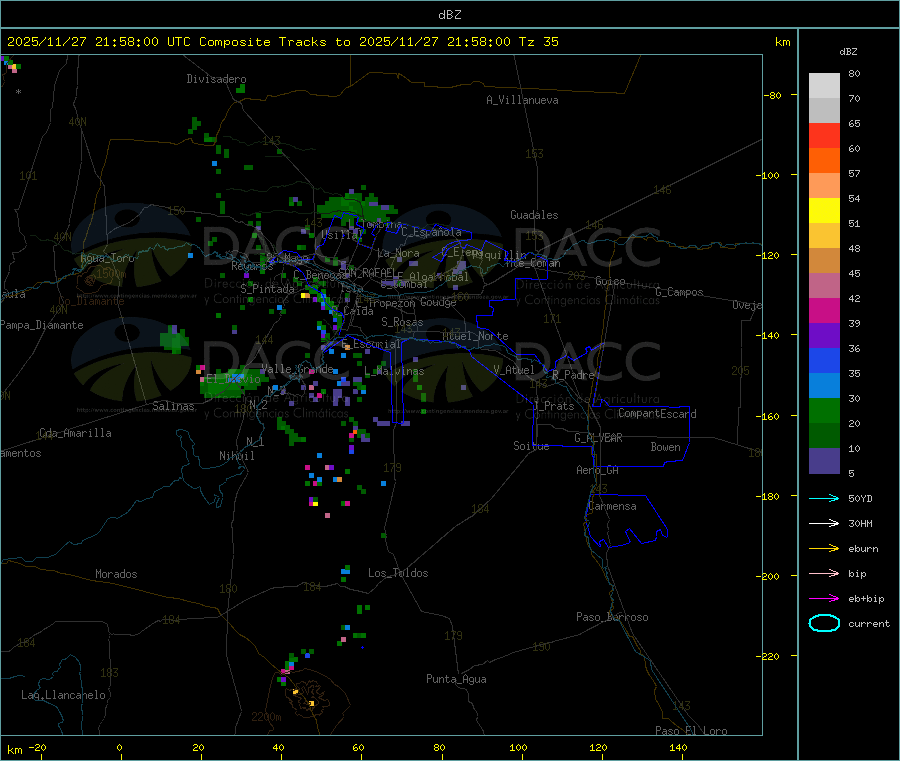Select the Agua_Toro map label
The height and width of the screenshot is (761, 900).
107,258
